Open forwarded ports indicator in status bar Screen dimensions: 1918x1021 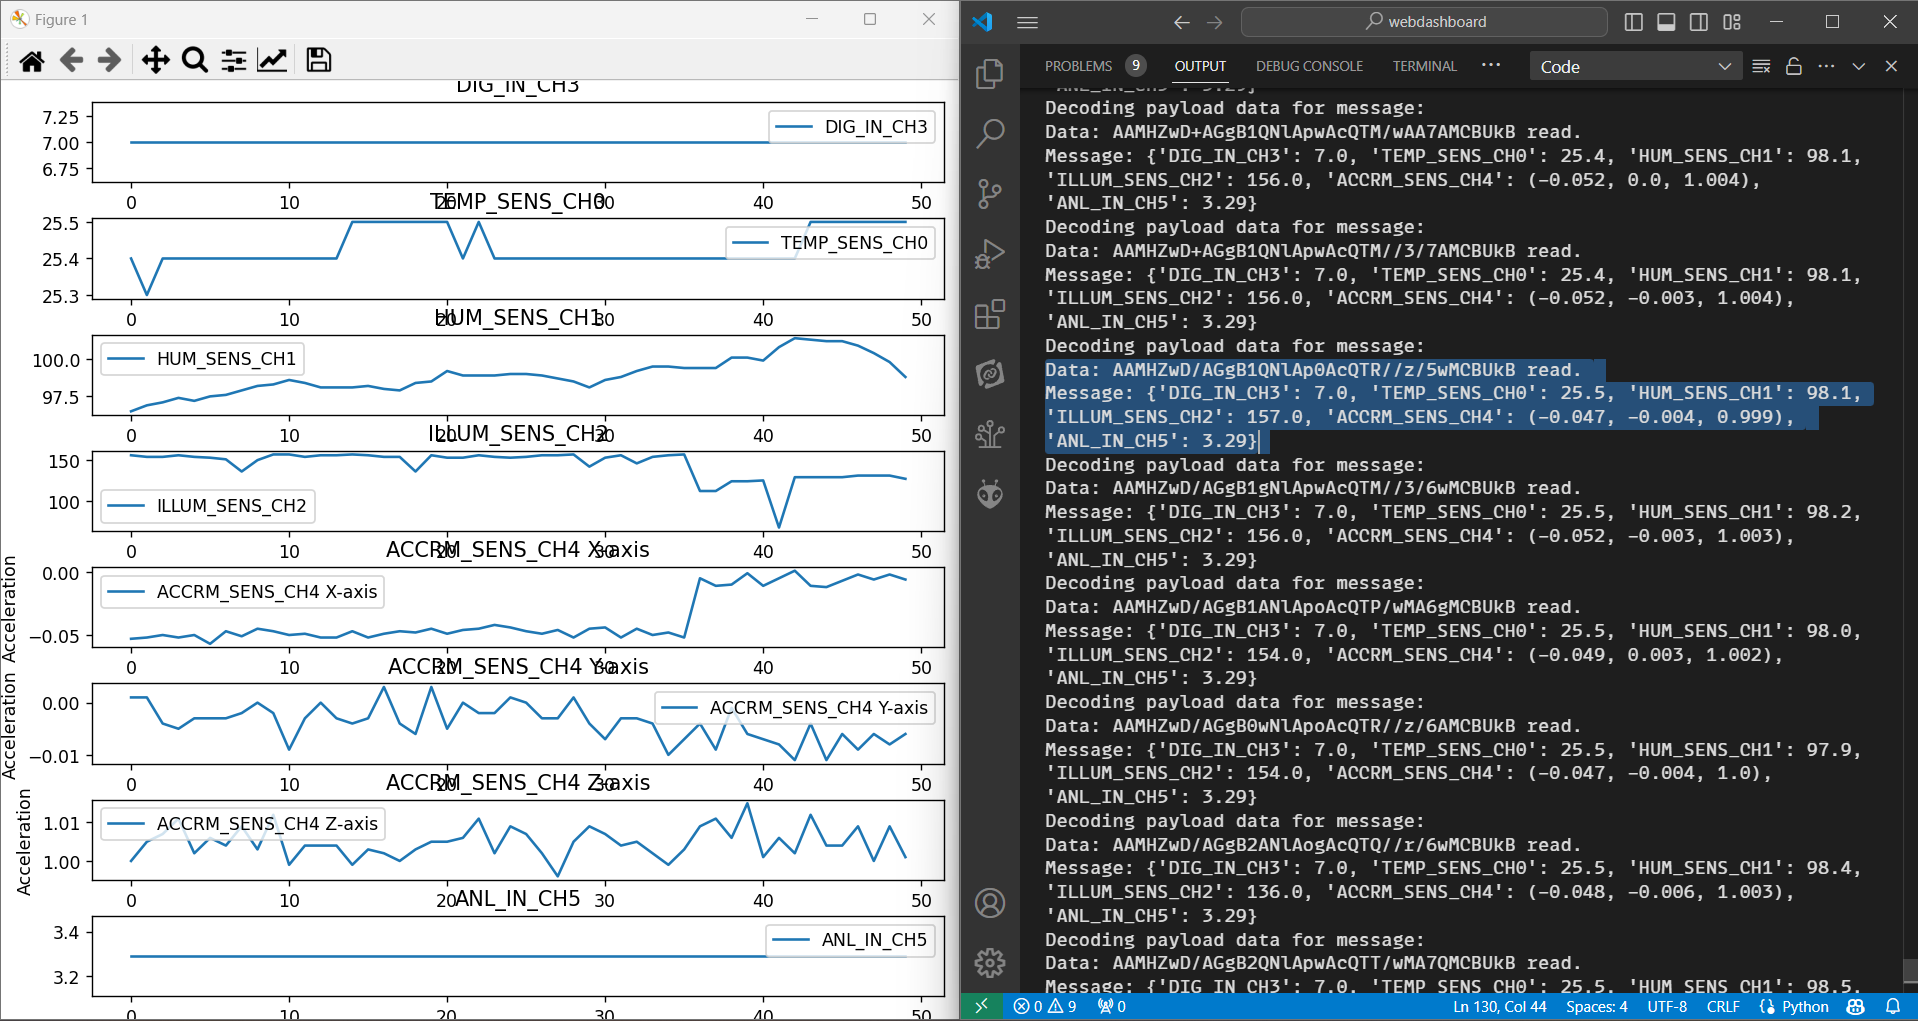tap(1111, 1007)
